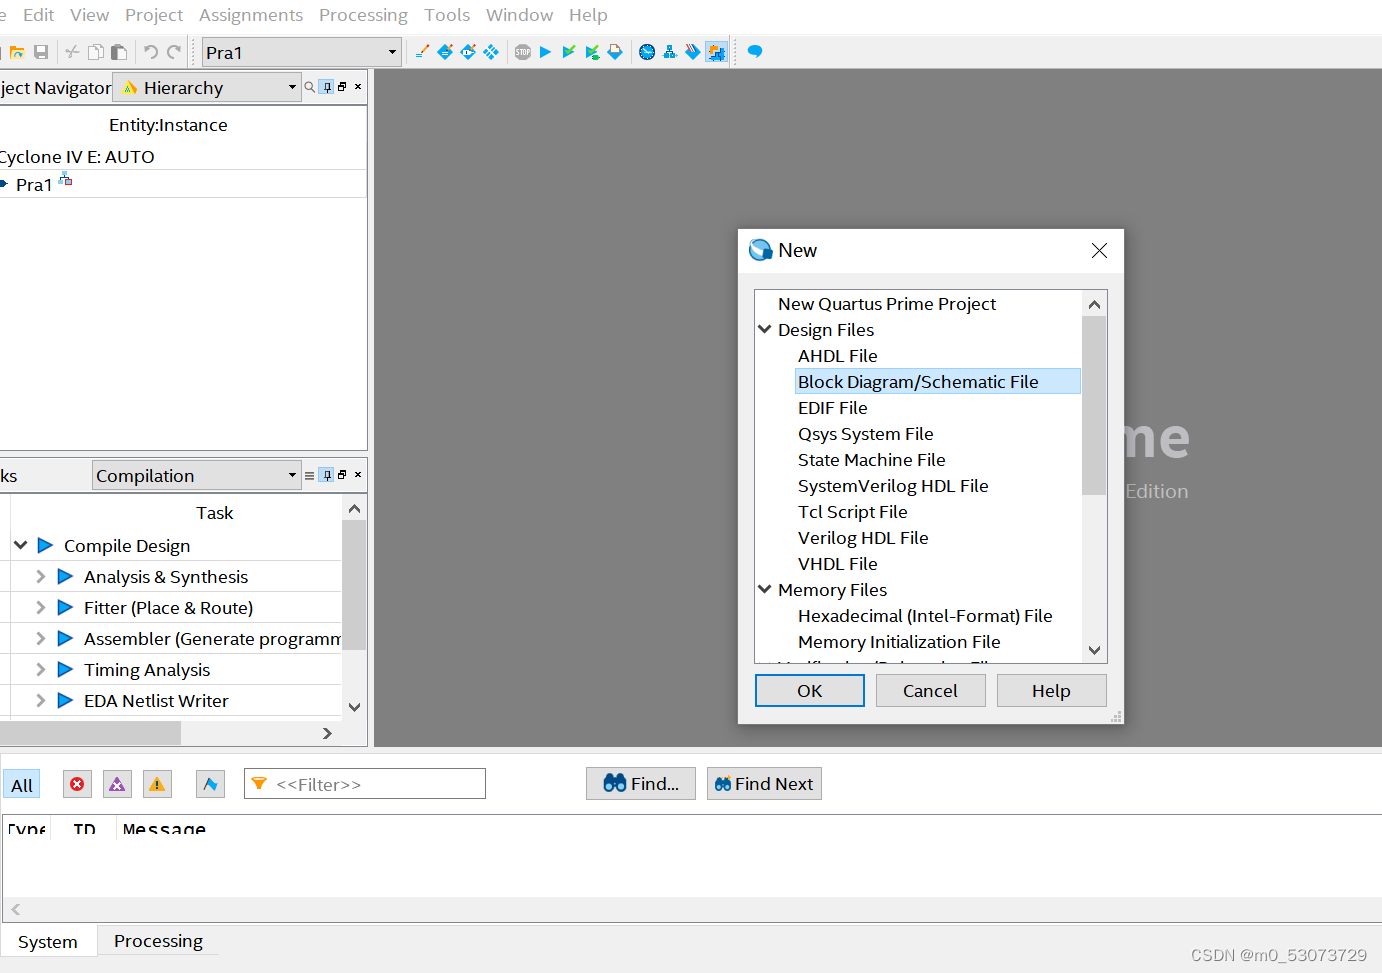Copy using the toolbar copy icon
This screenshot has width=1382, height=973.
[96, 52]
